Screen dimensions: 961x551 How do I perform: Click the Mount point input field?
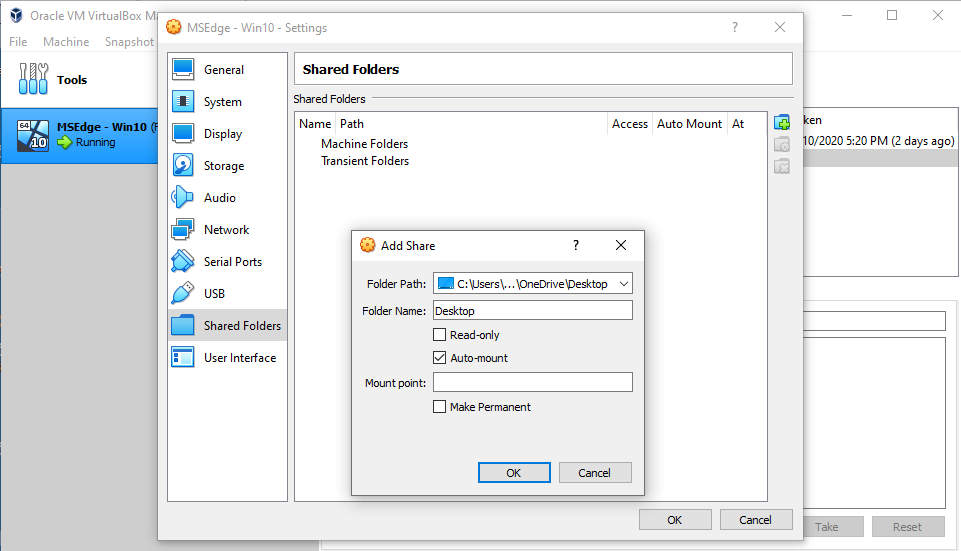tap(533, 382)
